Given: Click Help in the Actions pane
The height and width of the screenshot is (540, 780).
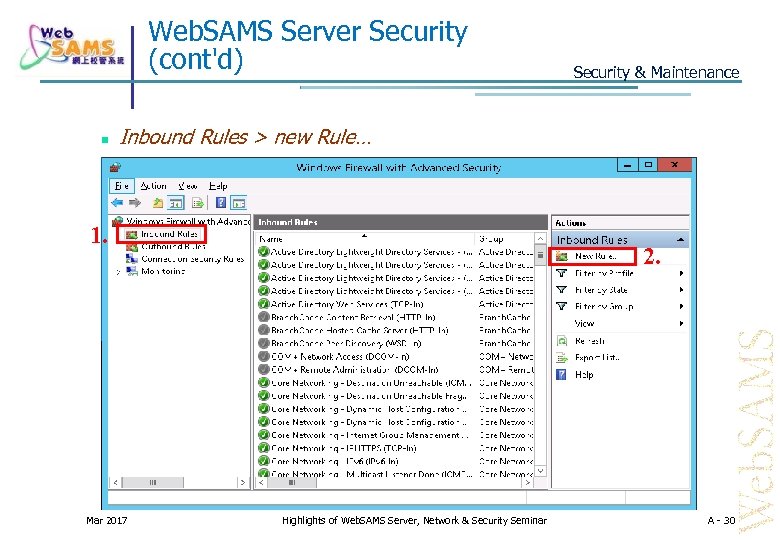Looking at the screenshot, I should click(x=584, y=374).
